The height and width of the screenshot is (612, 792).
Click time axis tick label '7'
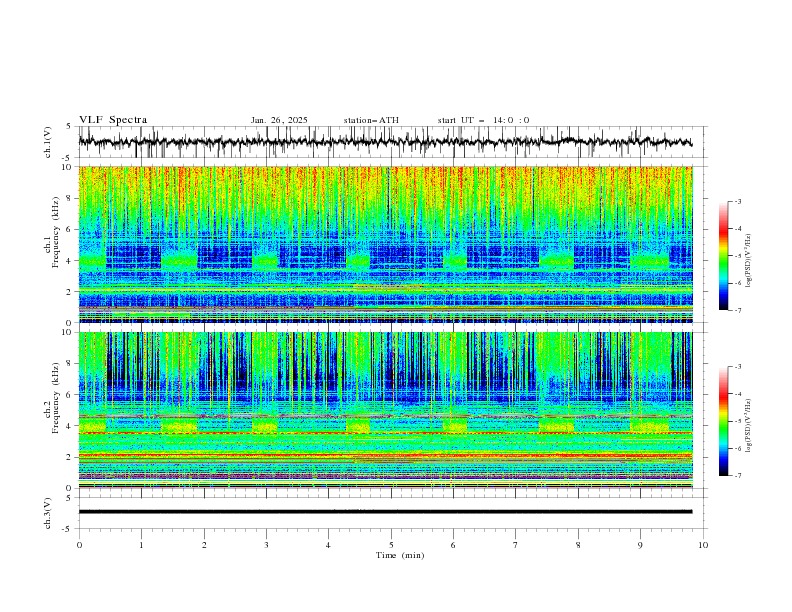coord(516,545)
